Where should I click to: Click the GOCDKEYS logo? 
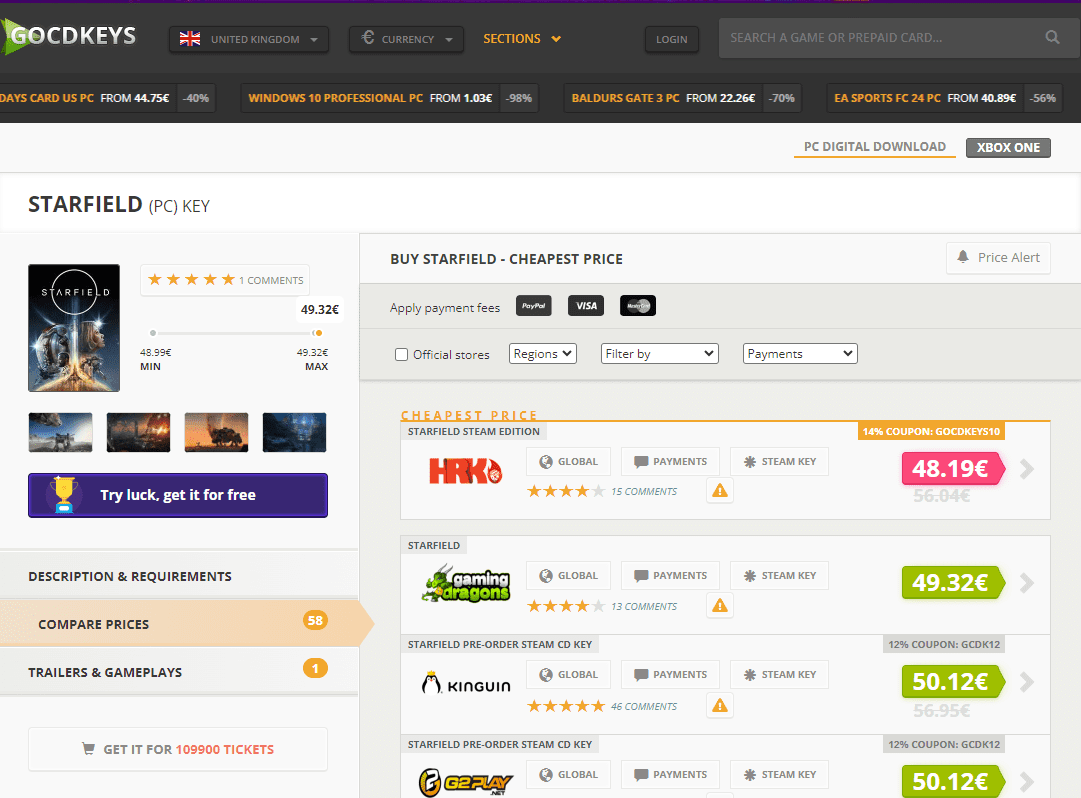[70, 38]
